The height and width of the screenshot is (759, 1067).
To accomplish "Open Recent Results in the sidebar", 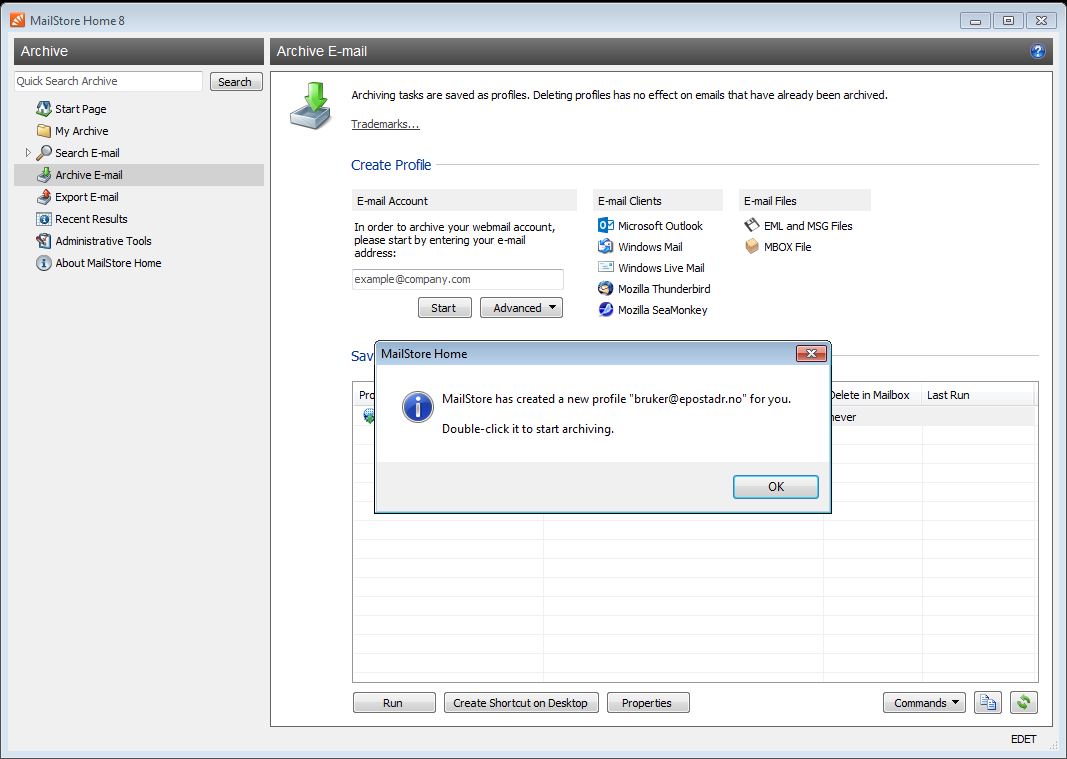I will (91, 219).
